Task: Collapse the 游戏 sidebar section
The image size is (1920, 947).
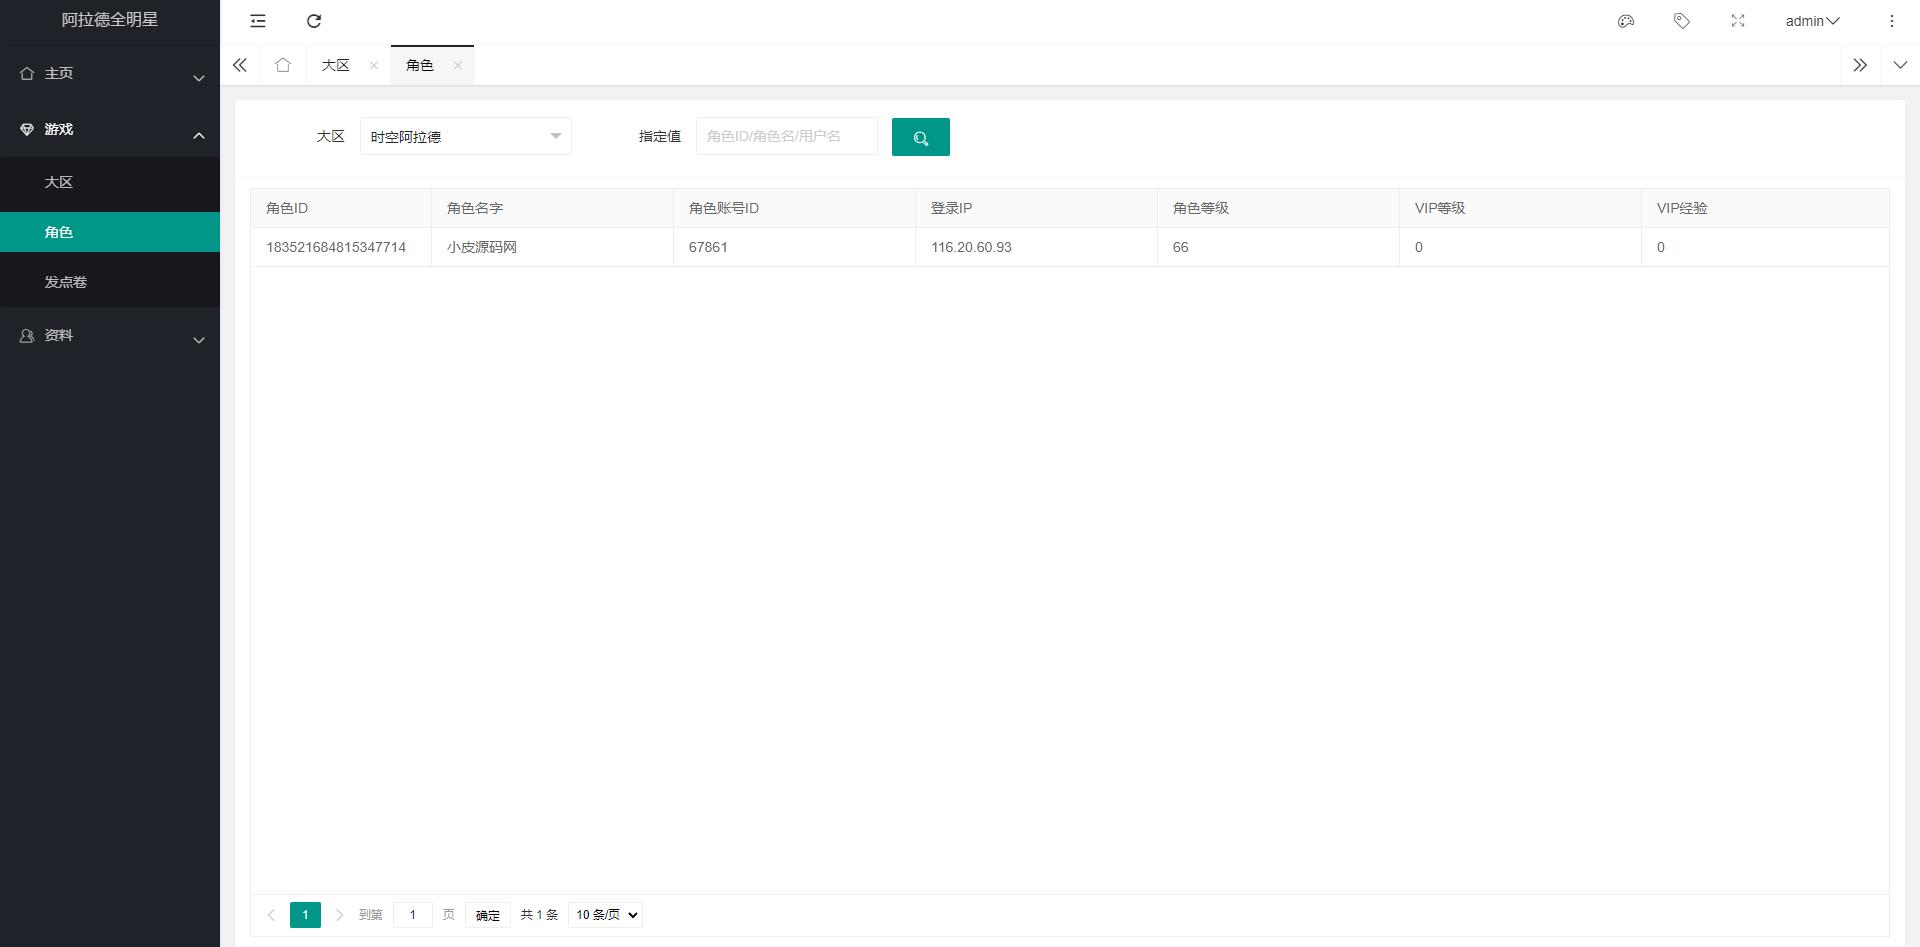Action: pyautogui.click(x=110, y=129)
